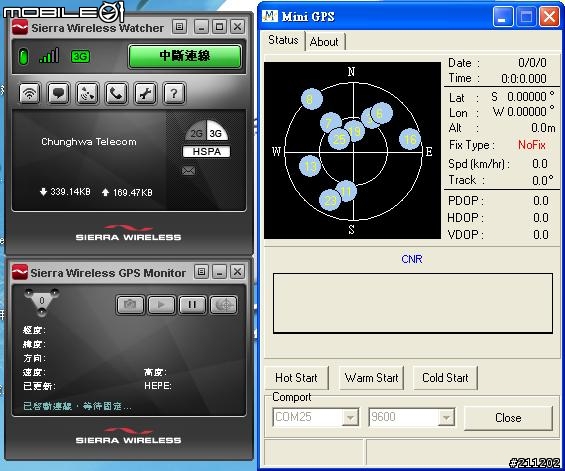Click satellite 16 in the sky plot
This screenshot has width=565, height=471.
[x=410, y=139]
